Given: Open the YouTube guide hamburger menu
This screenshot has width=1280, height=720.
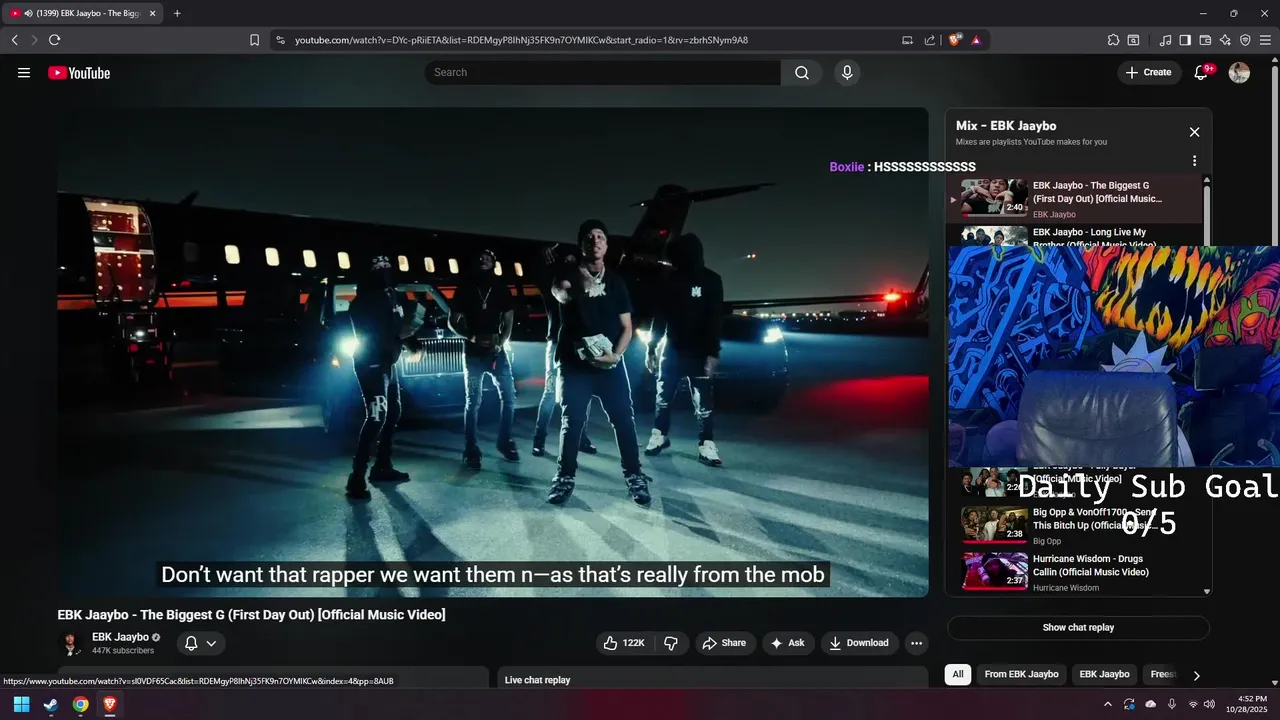Looking at the screenshot, I should pyautogui.click(x=24, y=72).
